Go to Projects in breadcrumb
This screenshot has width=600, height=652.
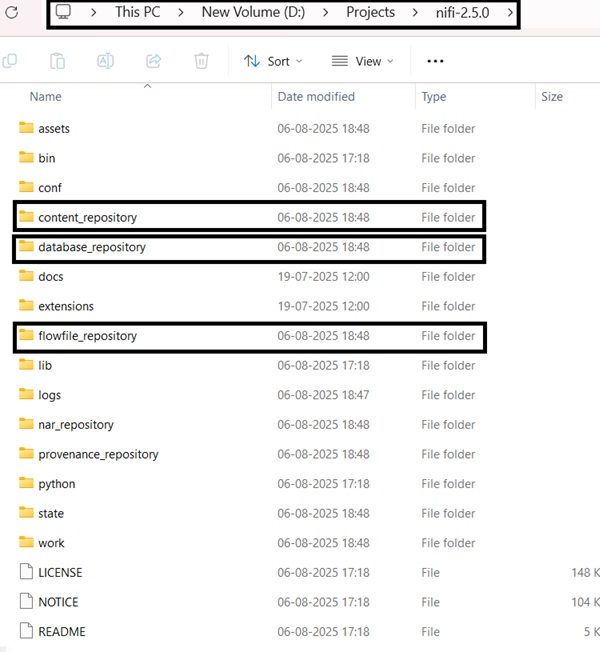[x=370, y=12]
